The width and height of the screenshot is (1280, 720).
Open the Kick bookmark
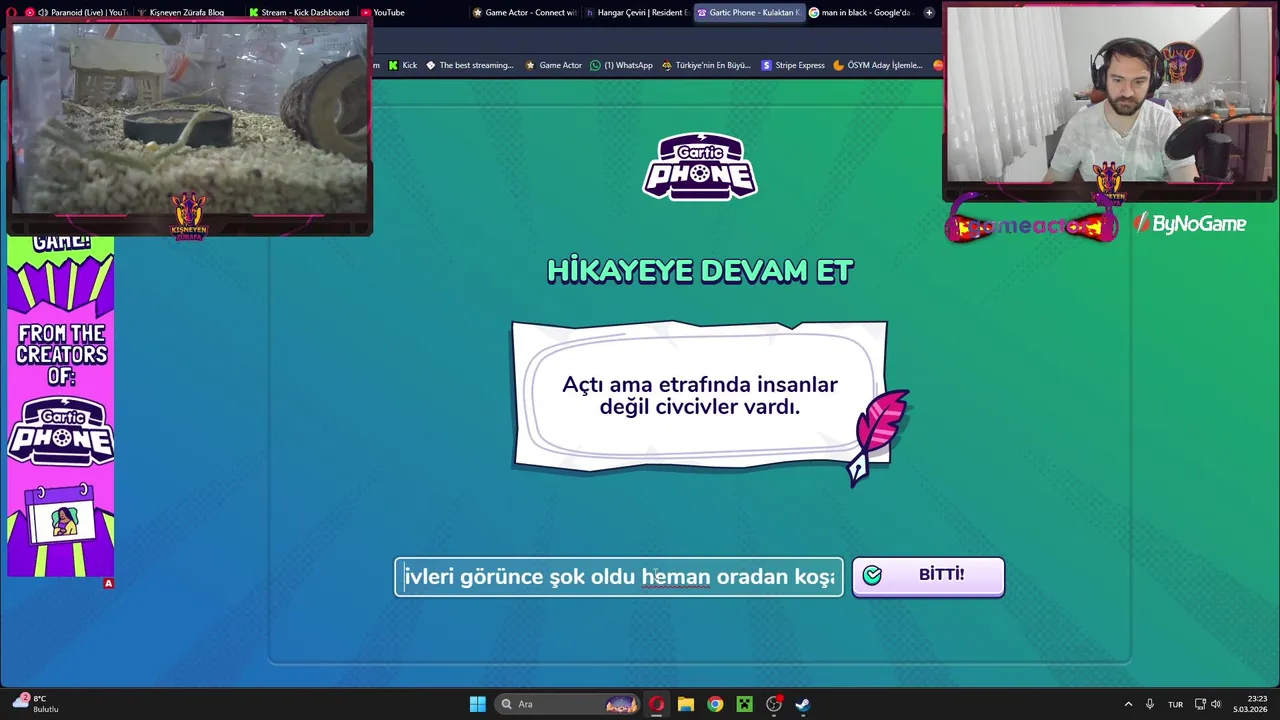pos(403,65)
